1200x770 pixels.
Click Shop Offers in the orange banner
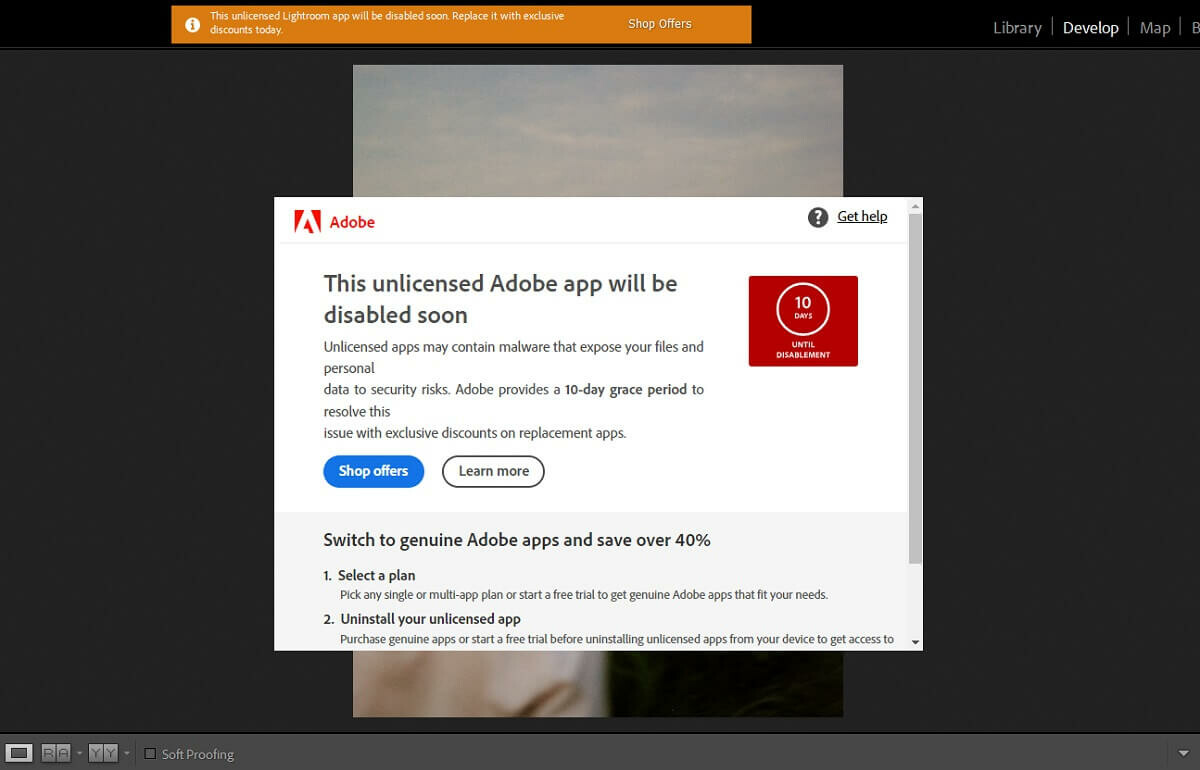point(660,24)
